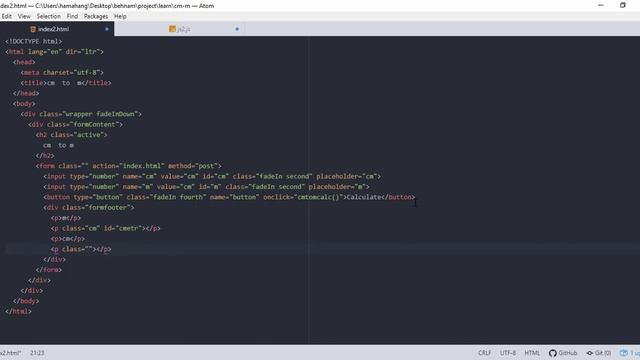
Task: Click the closing html tag line
Action: (x=18, y=311)
